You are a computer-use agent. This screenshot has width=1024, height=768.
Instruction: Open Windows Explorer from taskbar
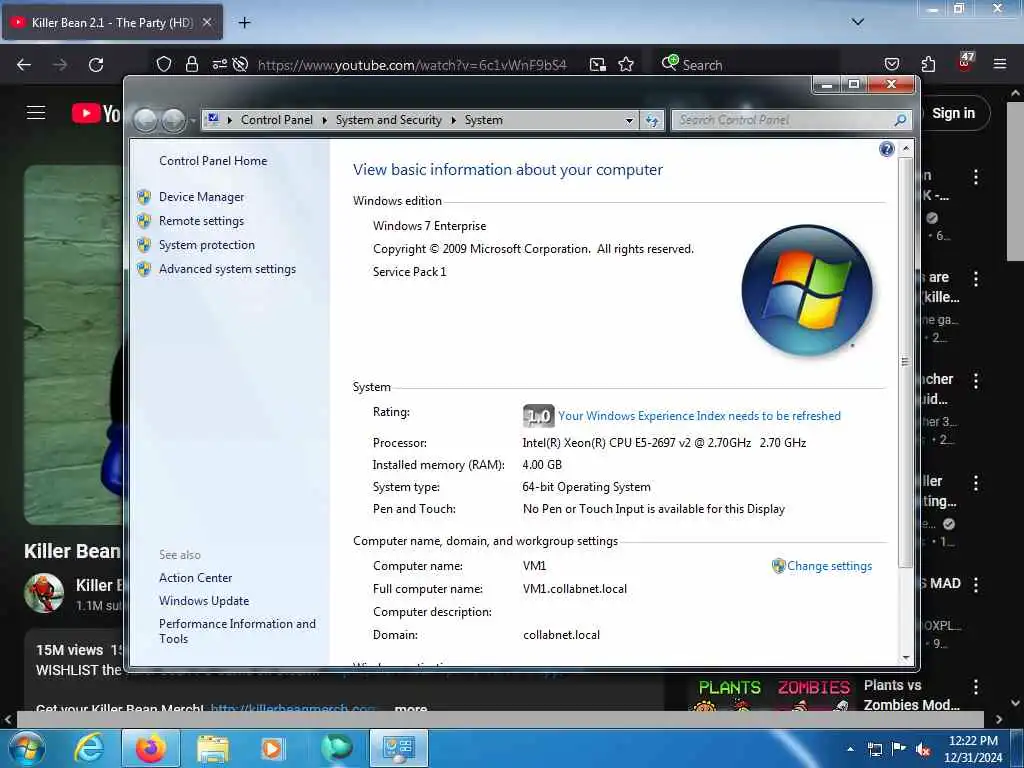[x=213, y=748]
